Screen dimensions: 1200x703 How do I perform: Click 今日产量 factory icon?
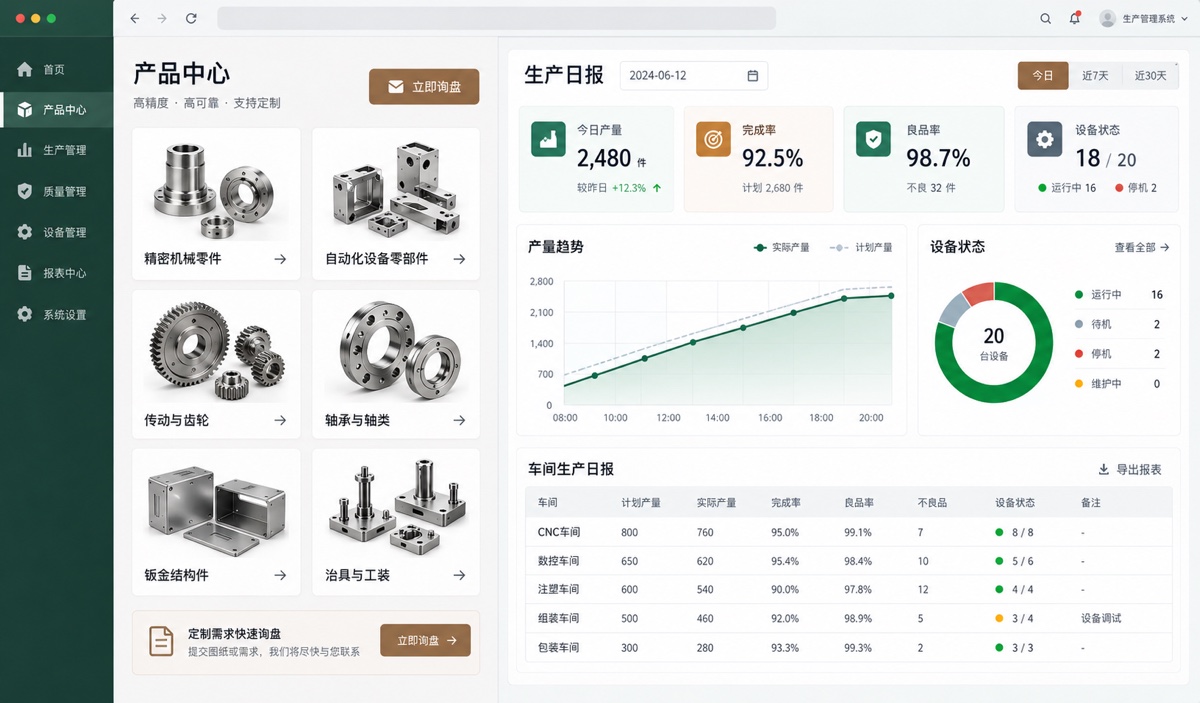point(548,139)
